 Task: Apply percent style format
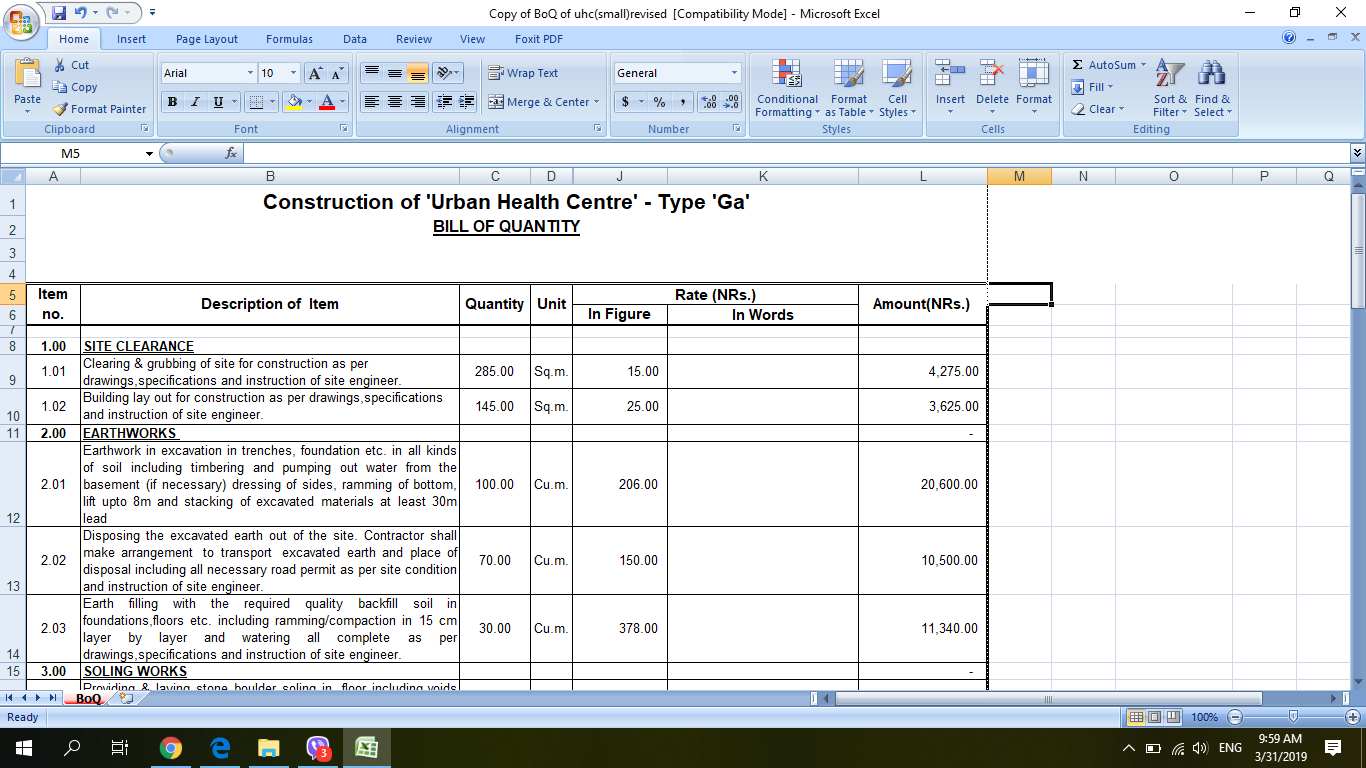[x=660, y=102]
